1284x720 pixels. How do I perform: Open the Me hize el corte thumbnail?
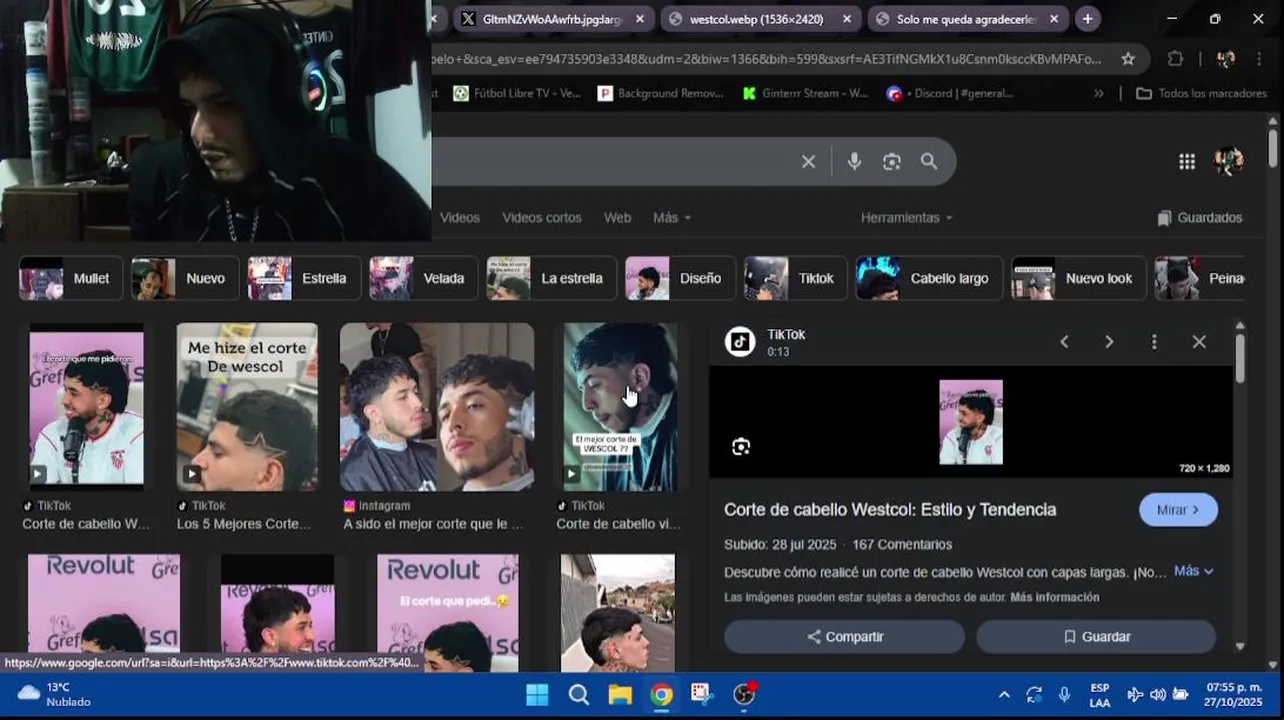(x=247, y=407)
